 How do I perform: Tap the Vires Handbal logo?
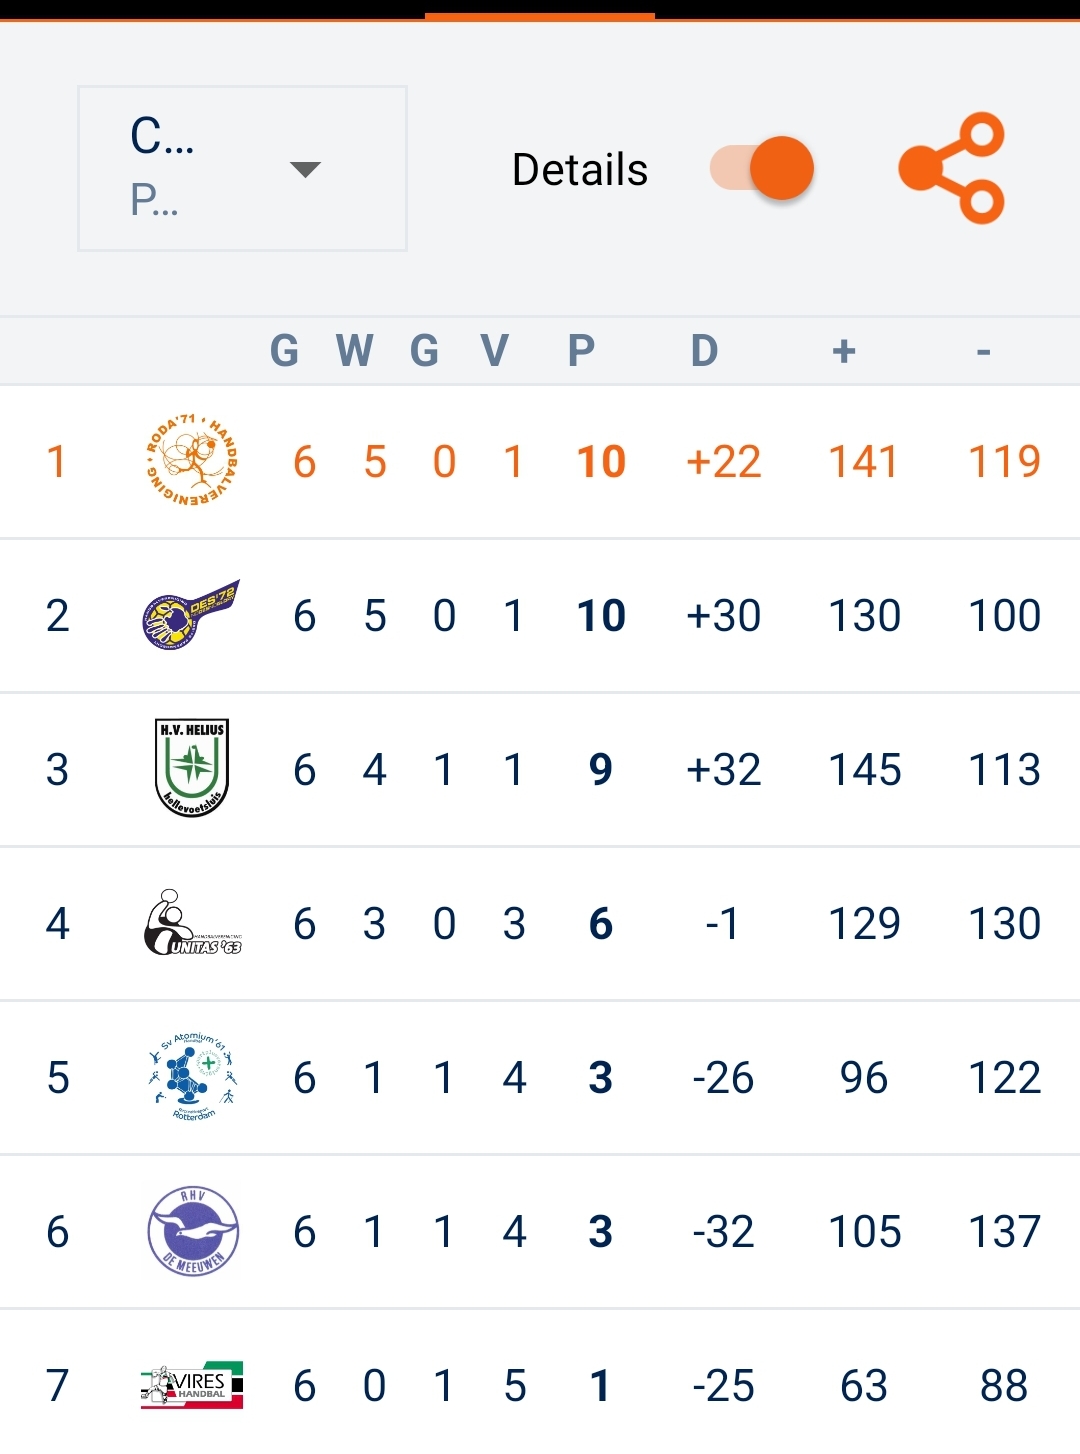(x=192, y=1385)
